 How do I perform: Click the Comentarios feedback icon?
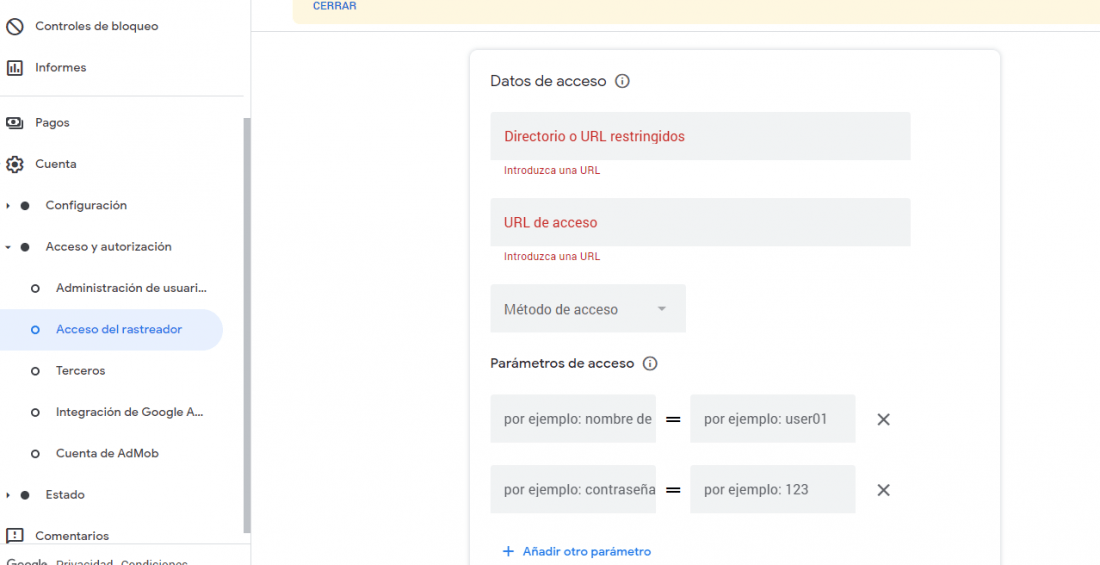click(14, 536)
